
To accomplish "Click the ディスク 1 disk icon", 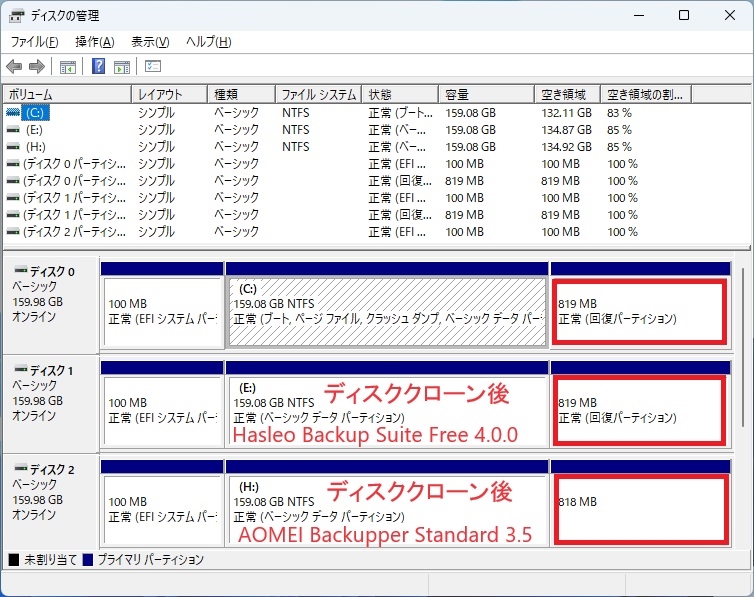I will pyautogui.click(x=21, y=369).
